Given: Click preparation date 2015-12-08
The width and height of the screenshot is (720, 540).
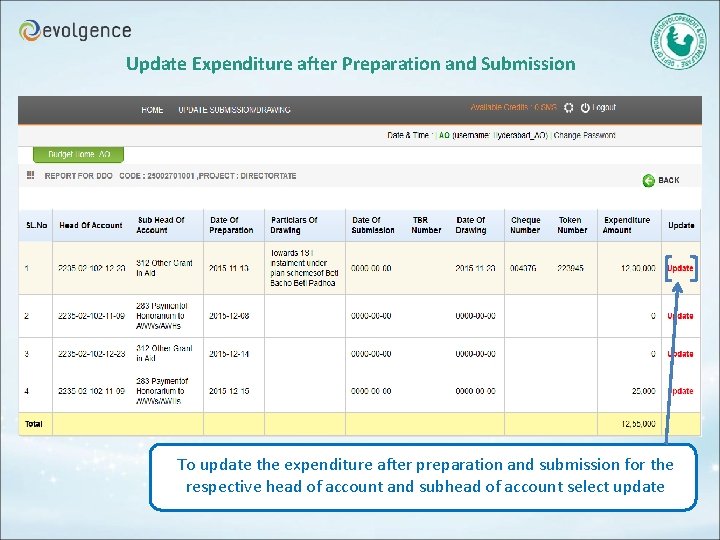Looking at the screenshot, I should coord(229,316).
